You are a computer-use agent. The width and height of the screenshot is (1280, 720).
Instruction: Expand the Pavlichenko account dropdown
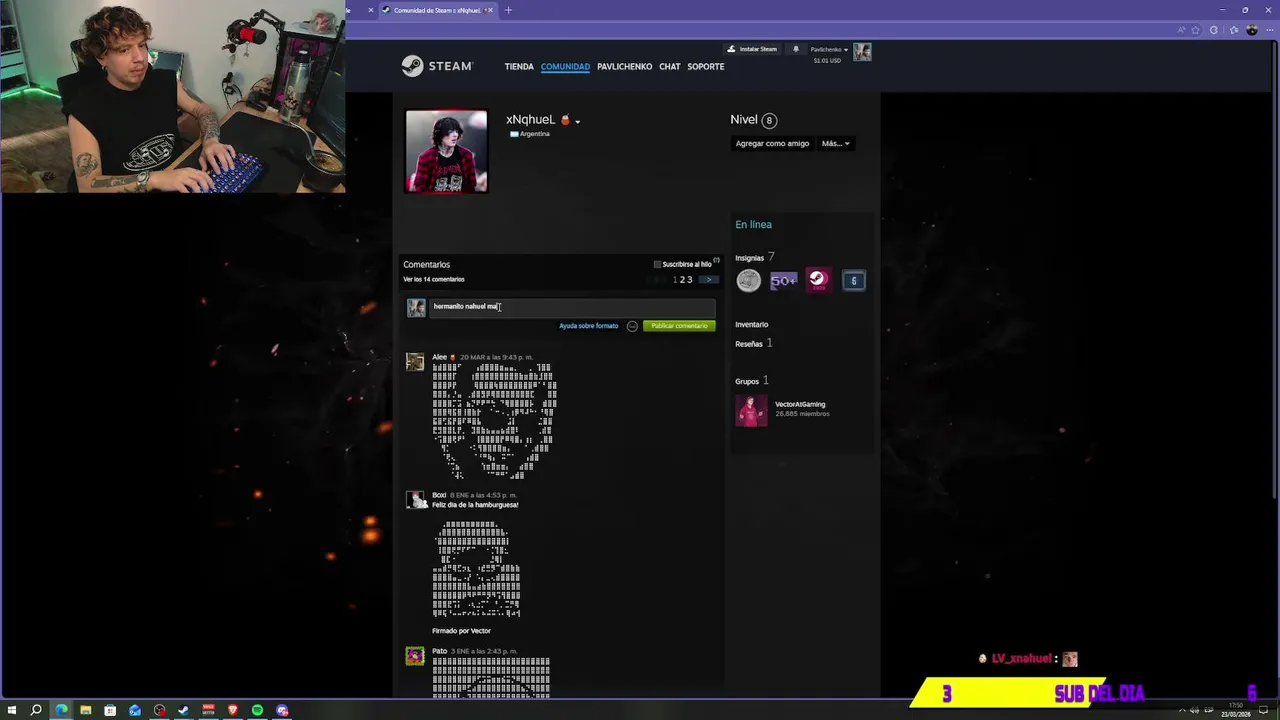pos(829,49)
